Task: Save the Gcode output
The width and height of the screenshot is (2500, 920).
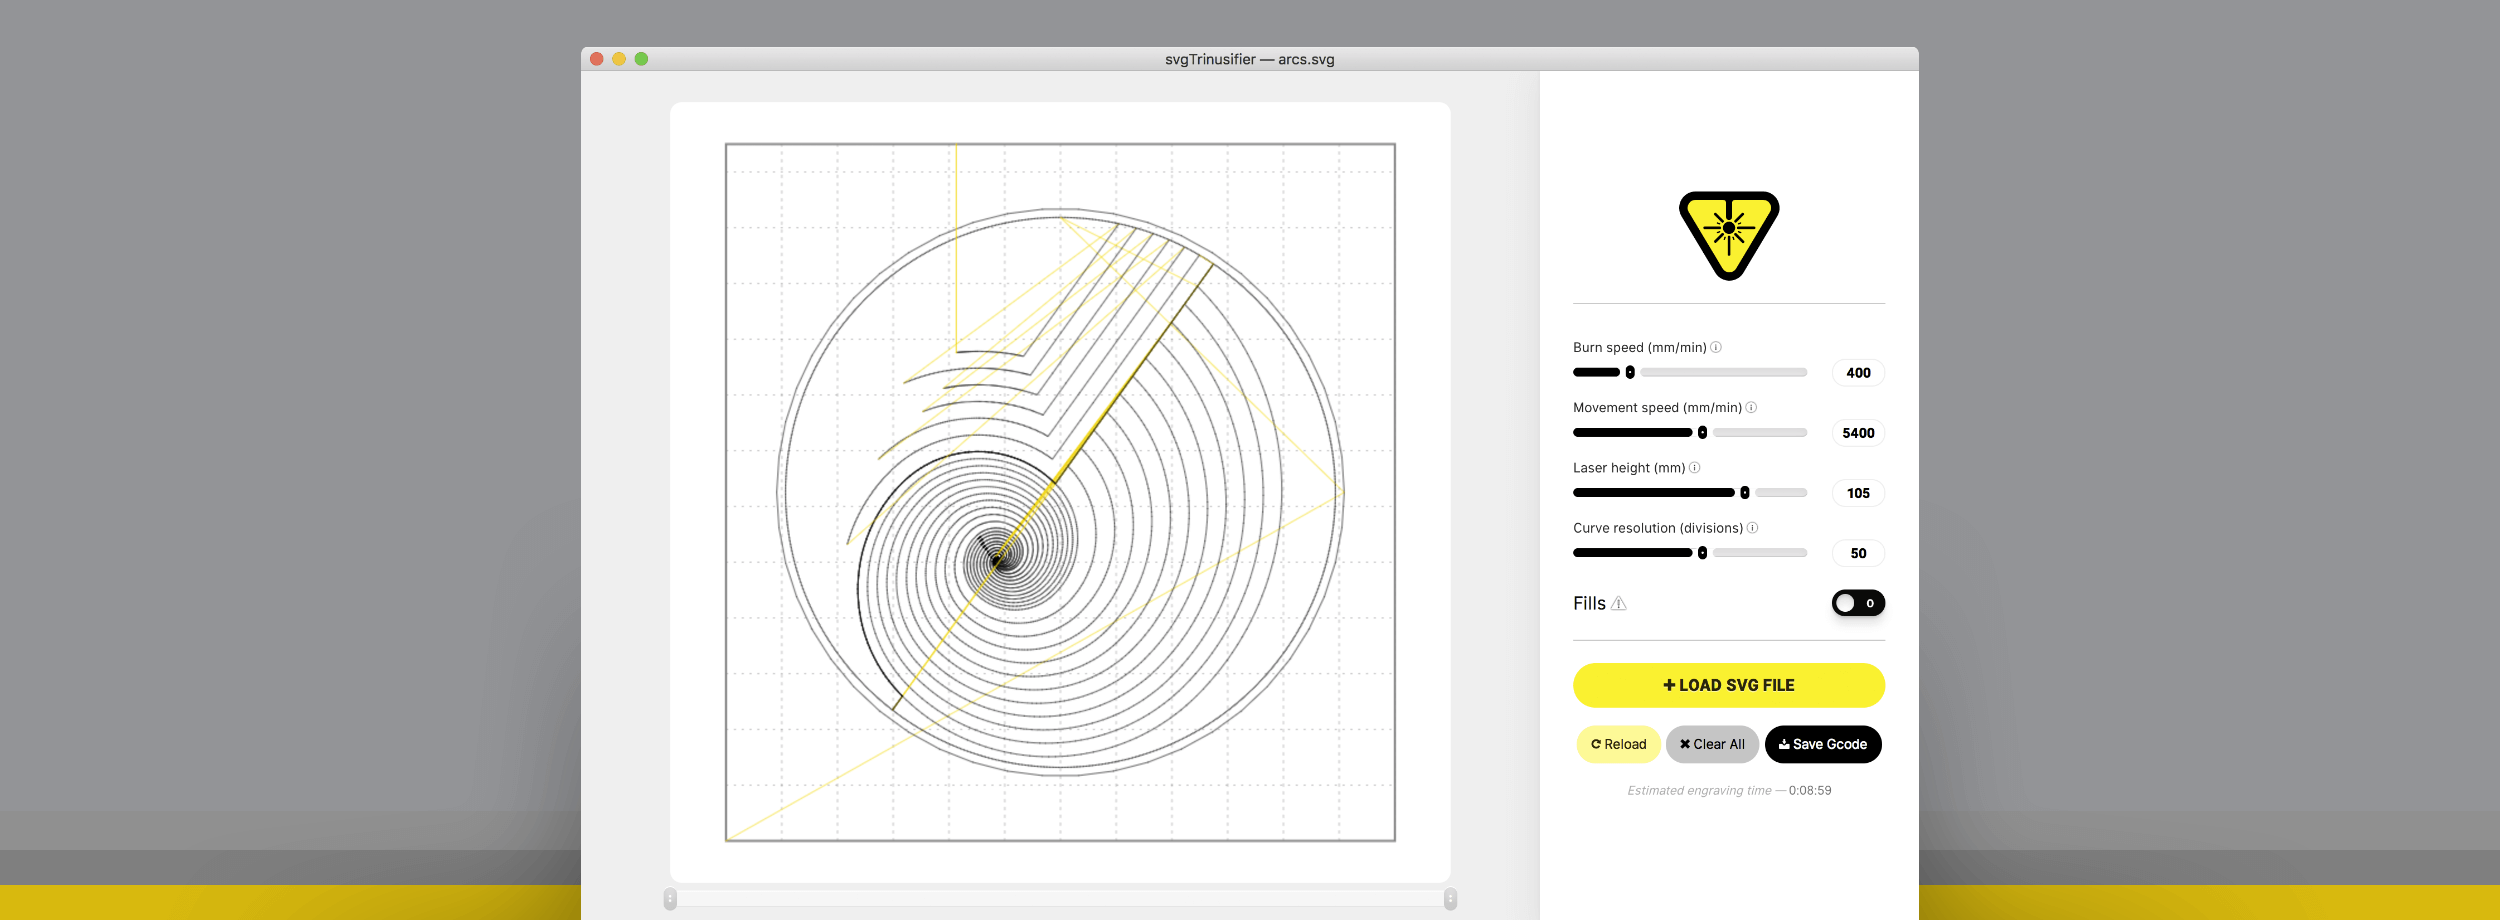Action: tap(1823, 744)
